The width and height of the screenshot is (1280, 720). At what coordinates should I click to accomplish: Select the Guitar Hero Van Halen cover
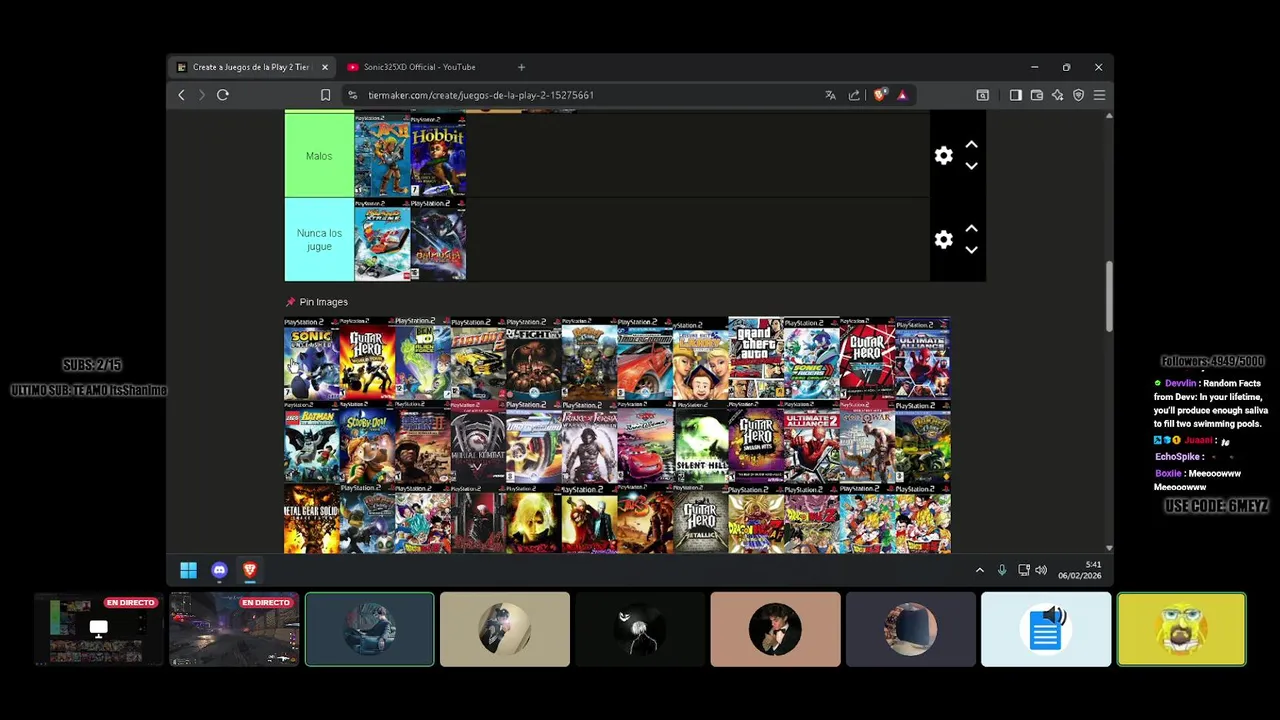pyautogui.click(x=867, y=358)
